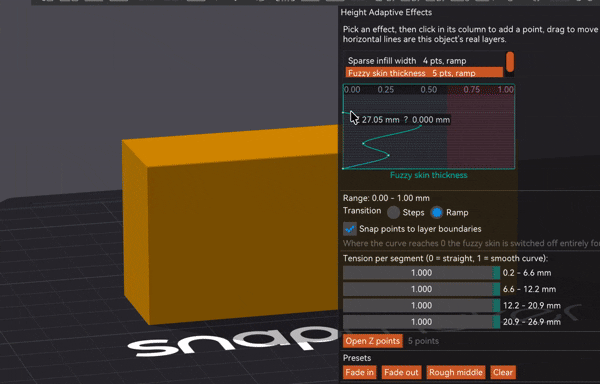The width and height of the screenshot is (600, 384).
Task: Click tension slider for 12.2 - 20.9 mm
Action: 421,306
